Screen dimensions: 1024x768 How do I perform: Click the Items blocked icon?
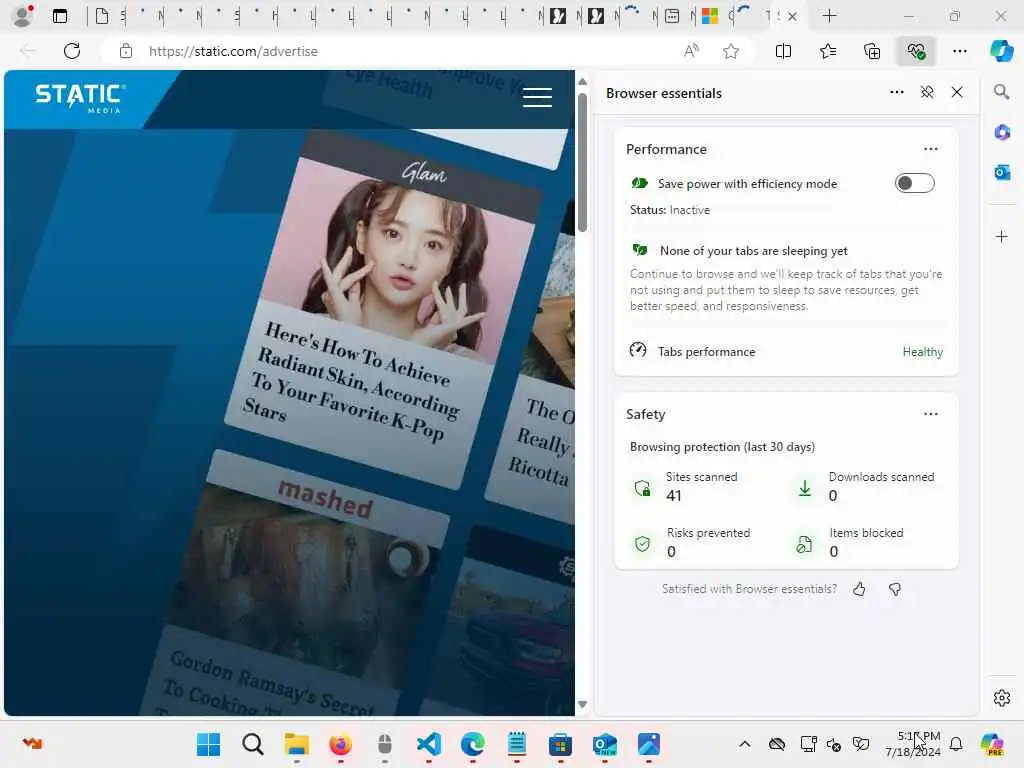(x=804, y=543)
